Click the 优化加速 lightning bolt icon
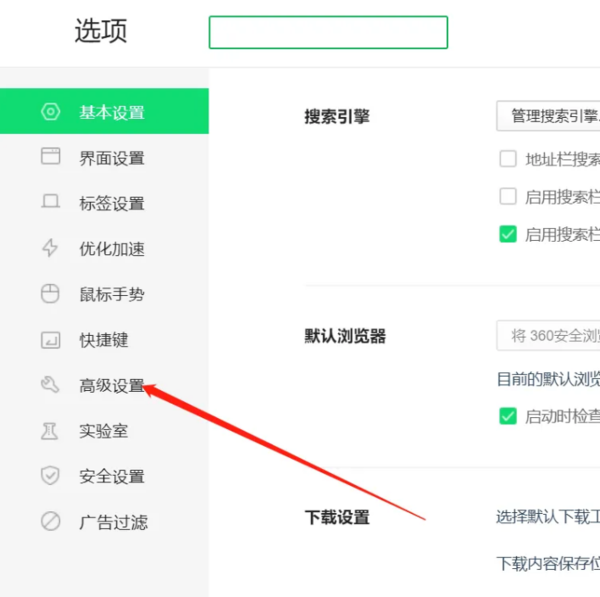 [x=50, y=248]
